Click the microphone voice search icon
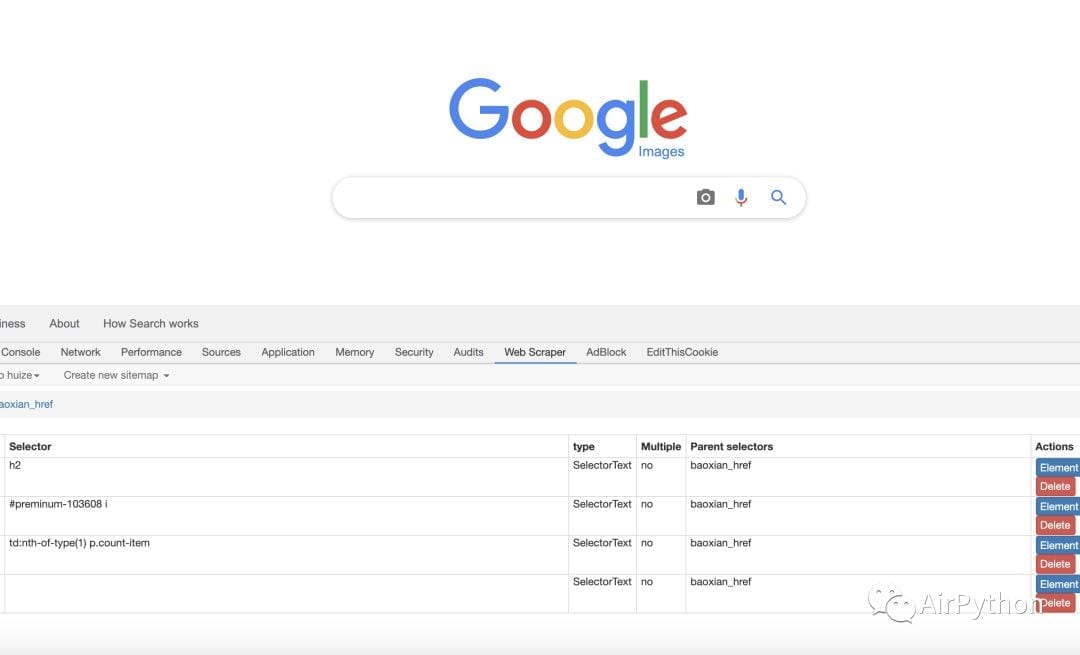 (741, 198)
